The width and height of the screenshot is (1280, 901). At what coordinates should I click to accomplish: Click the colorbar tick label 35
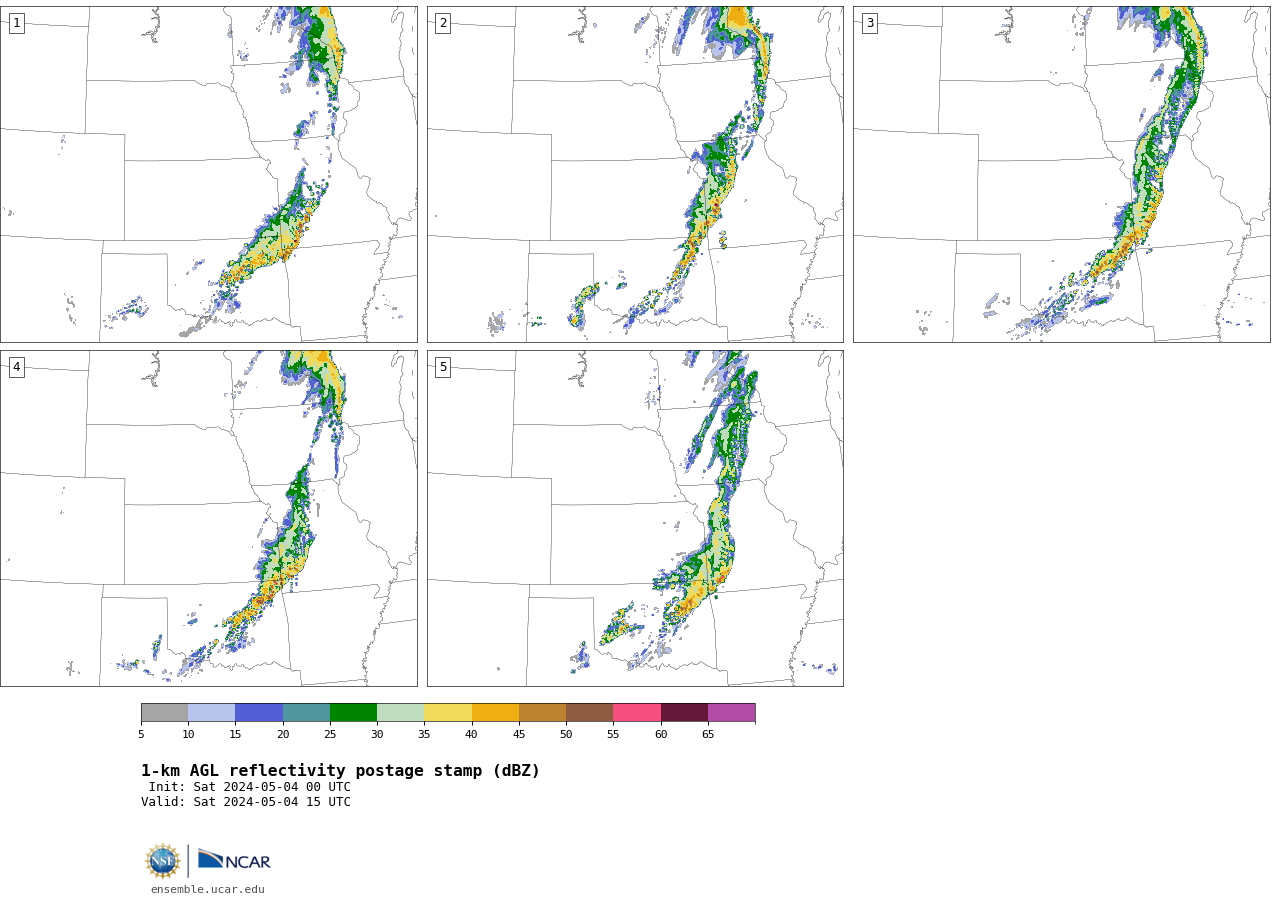click(424, 735)
